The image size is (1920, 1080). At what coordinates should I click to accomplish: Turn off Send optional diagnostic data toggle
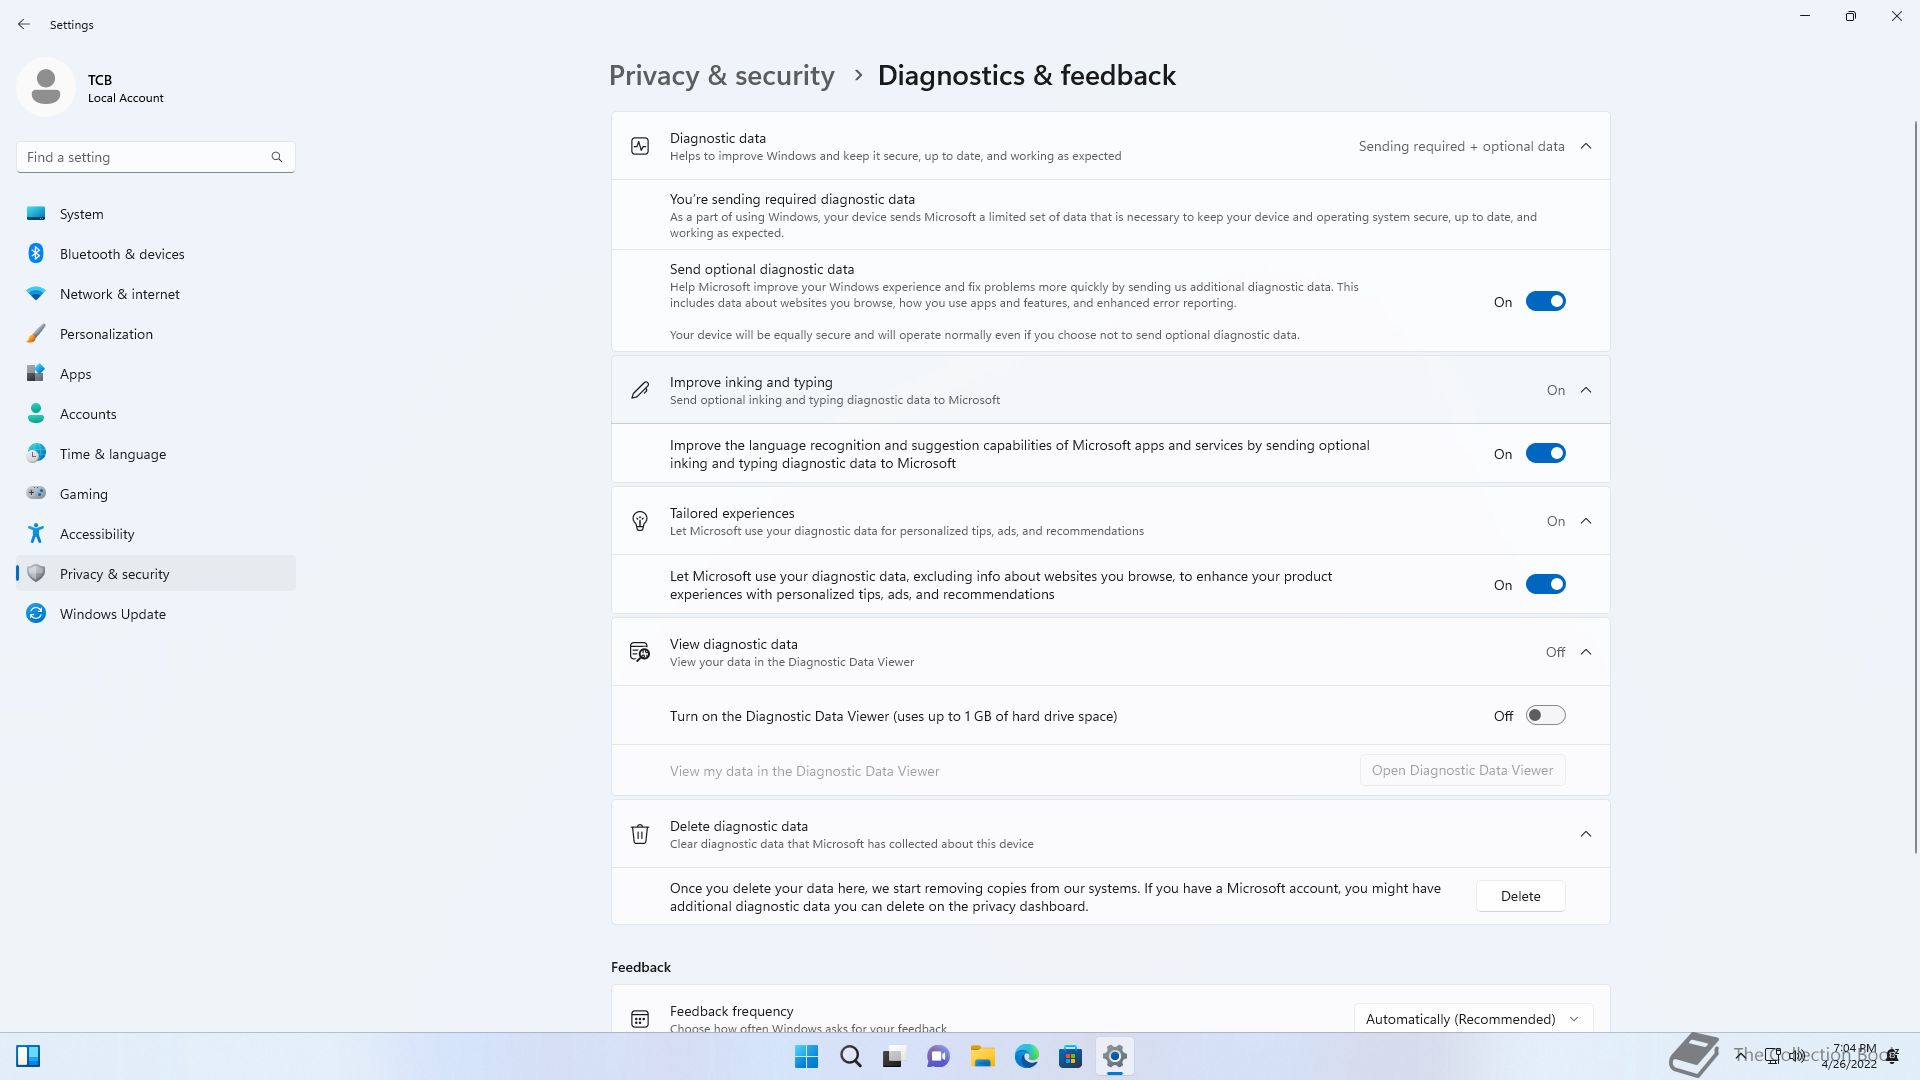click(1545, 302)
